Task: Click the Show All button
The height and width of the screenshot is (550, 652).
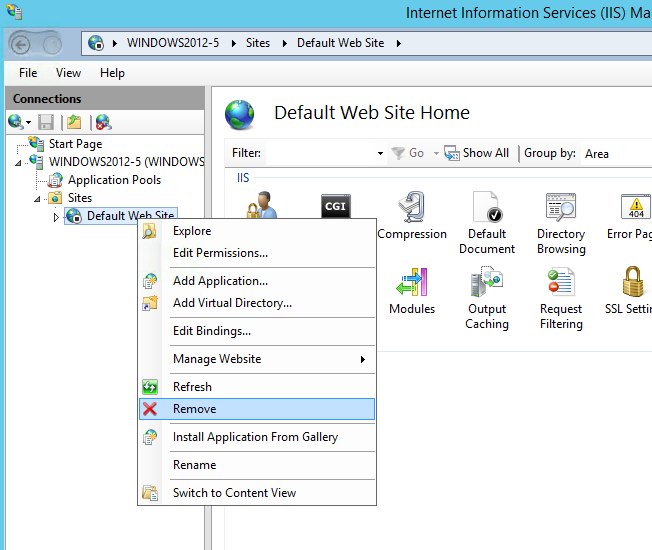Action: tap(477, 153)
